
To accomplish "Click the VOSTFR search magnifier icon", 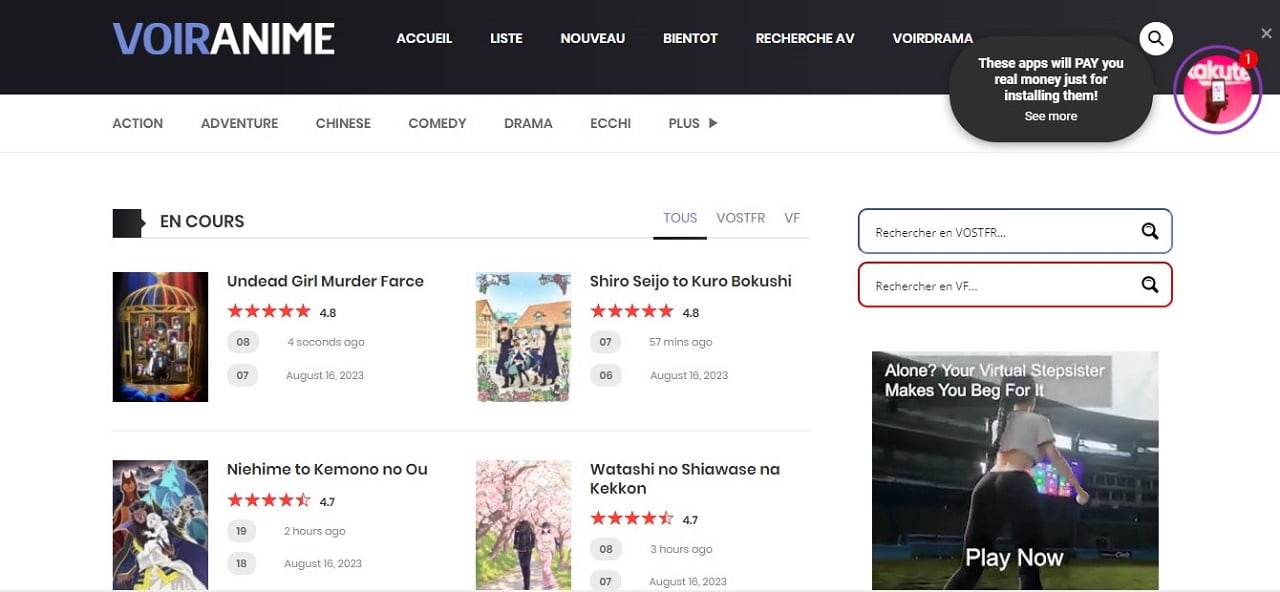I will (1149, 232).
